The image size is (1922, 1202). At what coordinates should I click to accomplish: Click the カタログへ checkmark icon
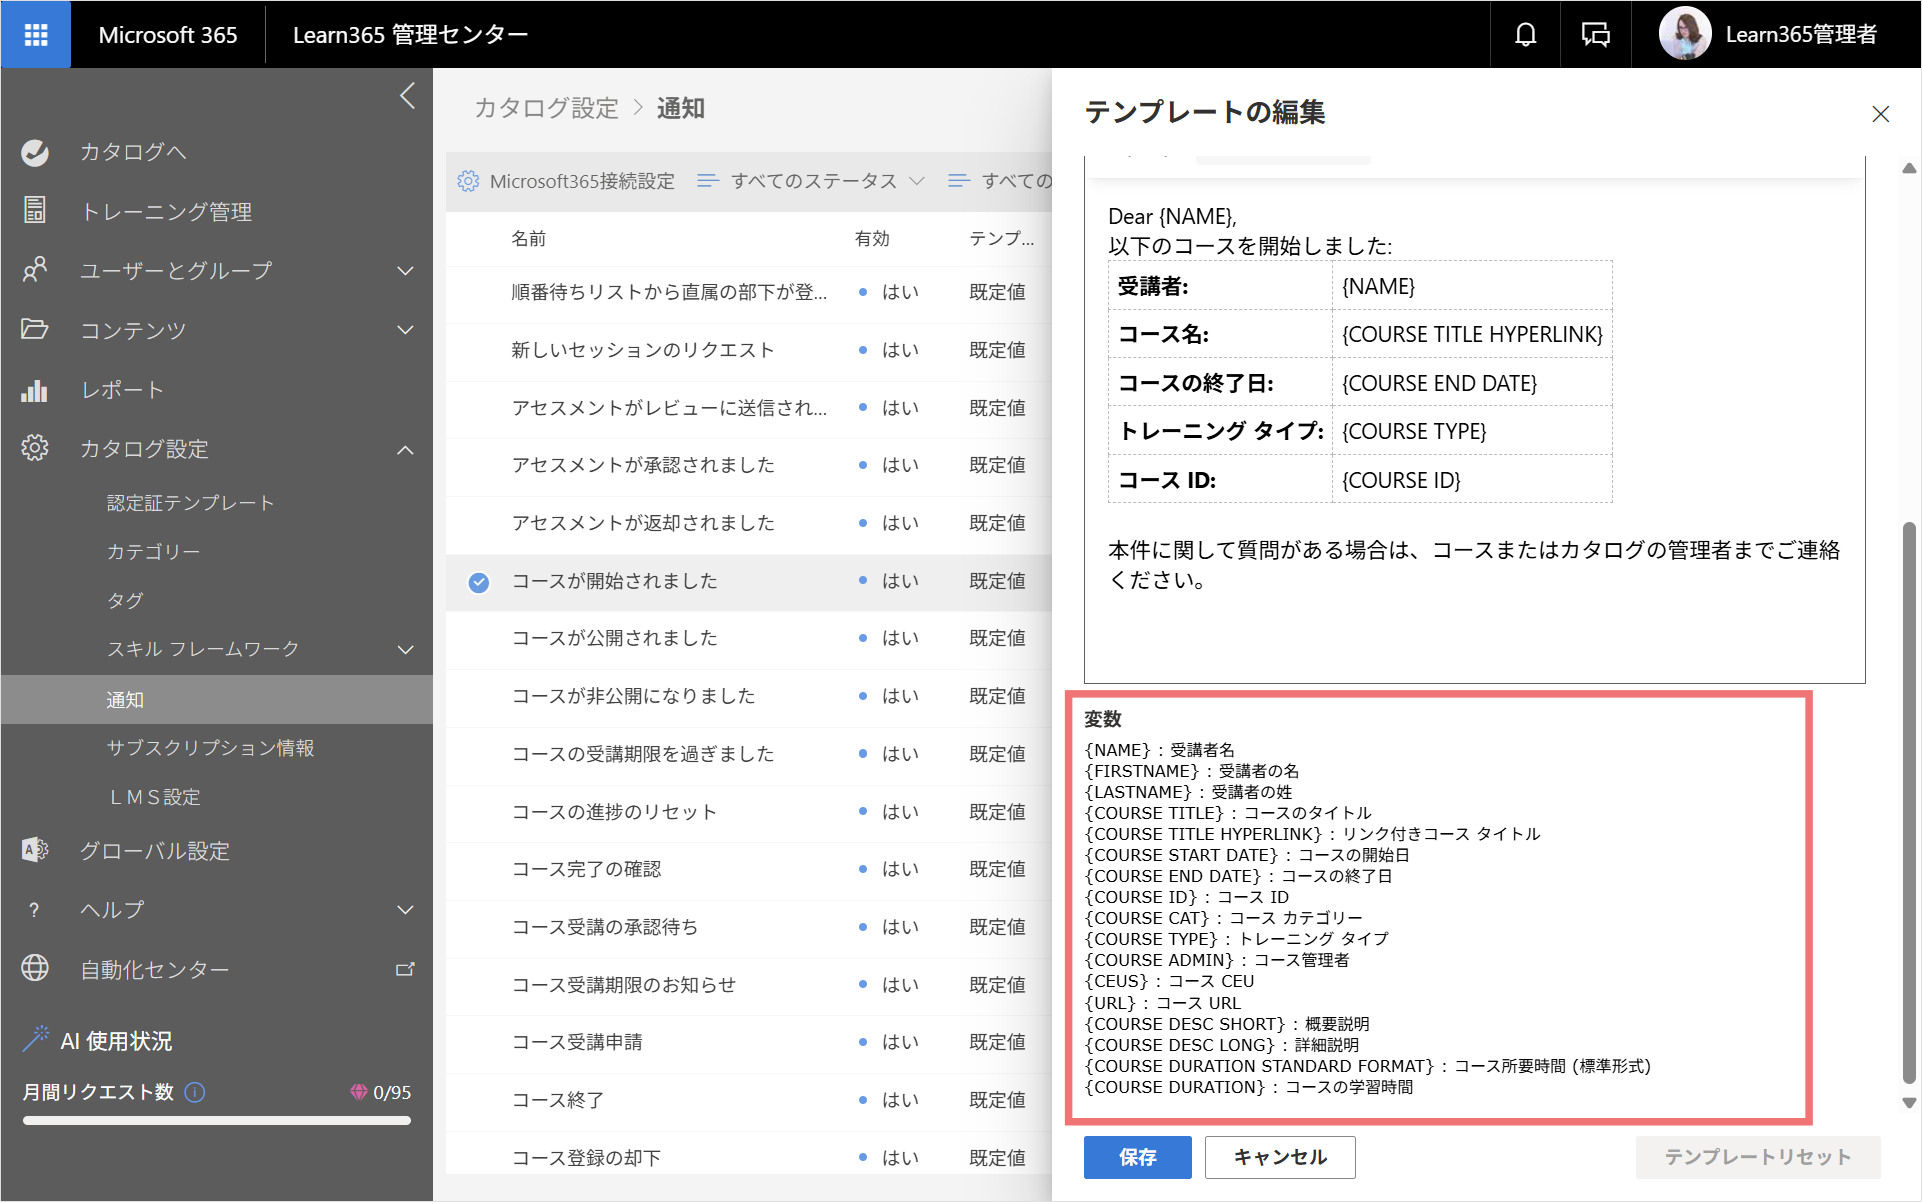tap(35, 152)
